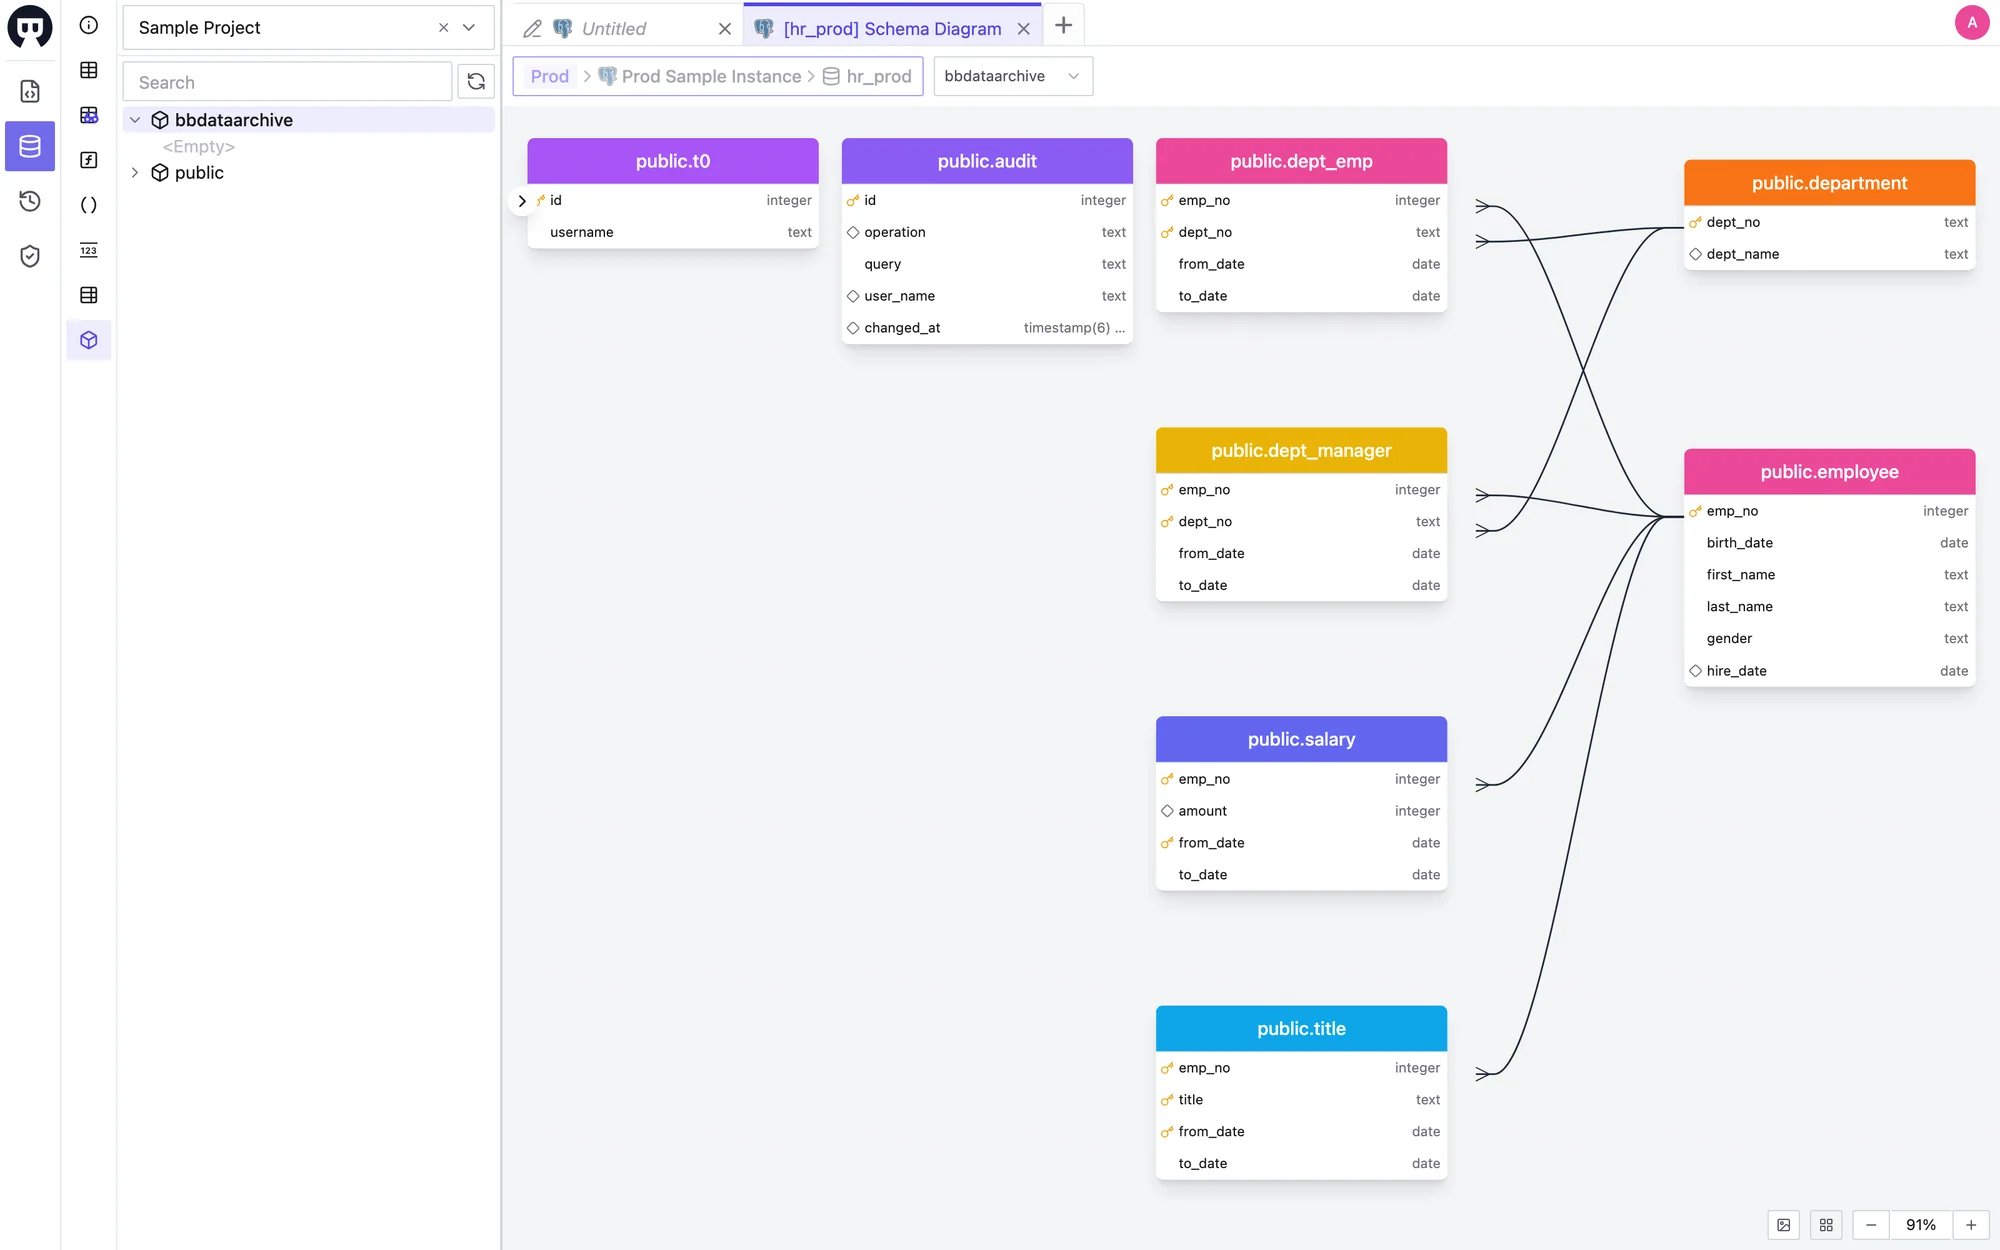Click changed_at column in public.audit
Viewport: 2000px width, 1250px height.
[x=987, y=328]
